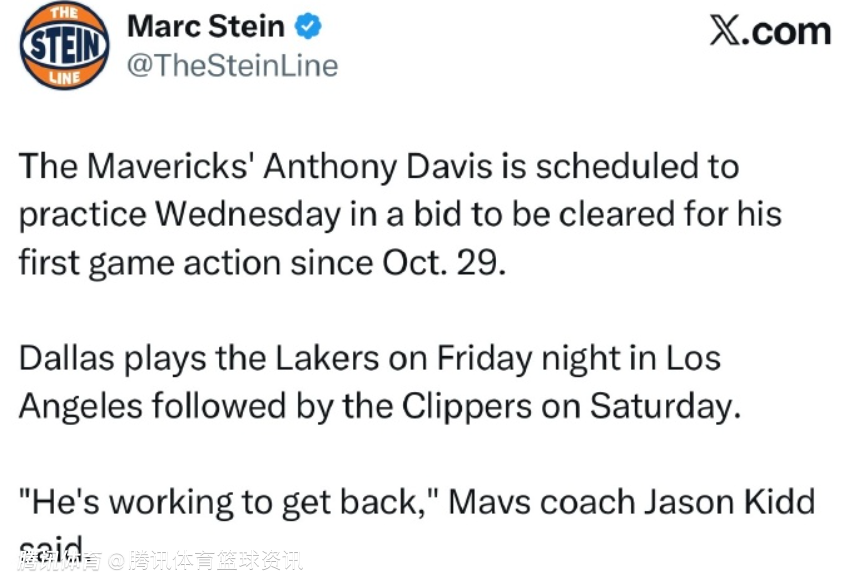Click the name "Anthony Davis"
864x586 pixels.
click(x=378, y=166)
